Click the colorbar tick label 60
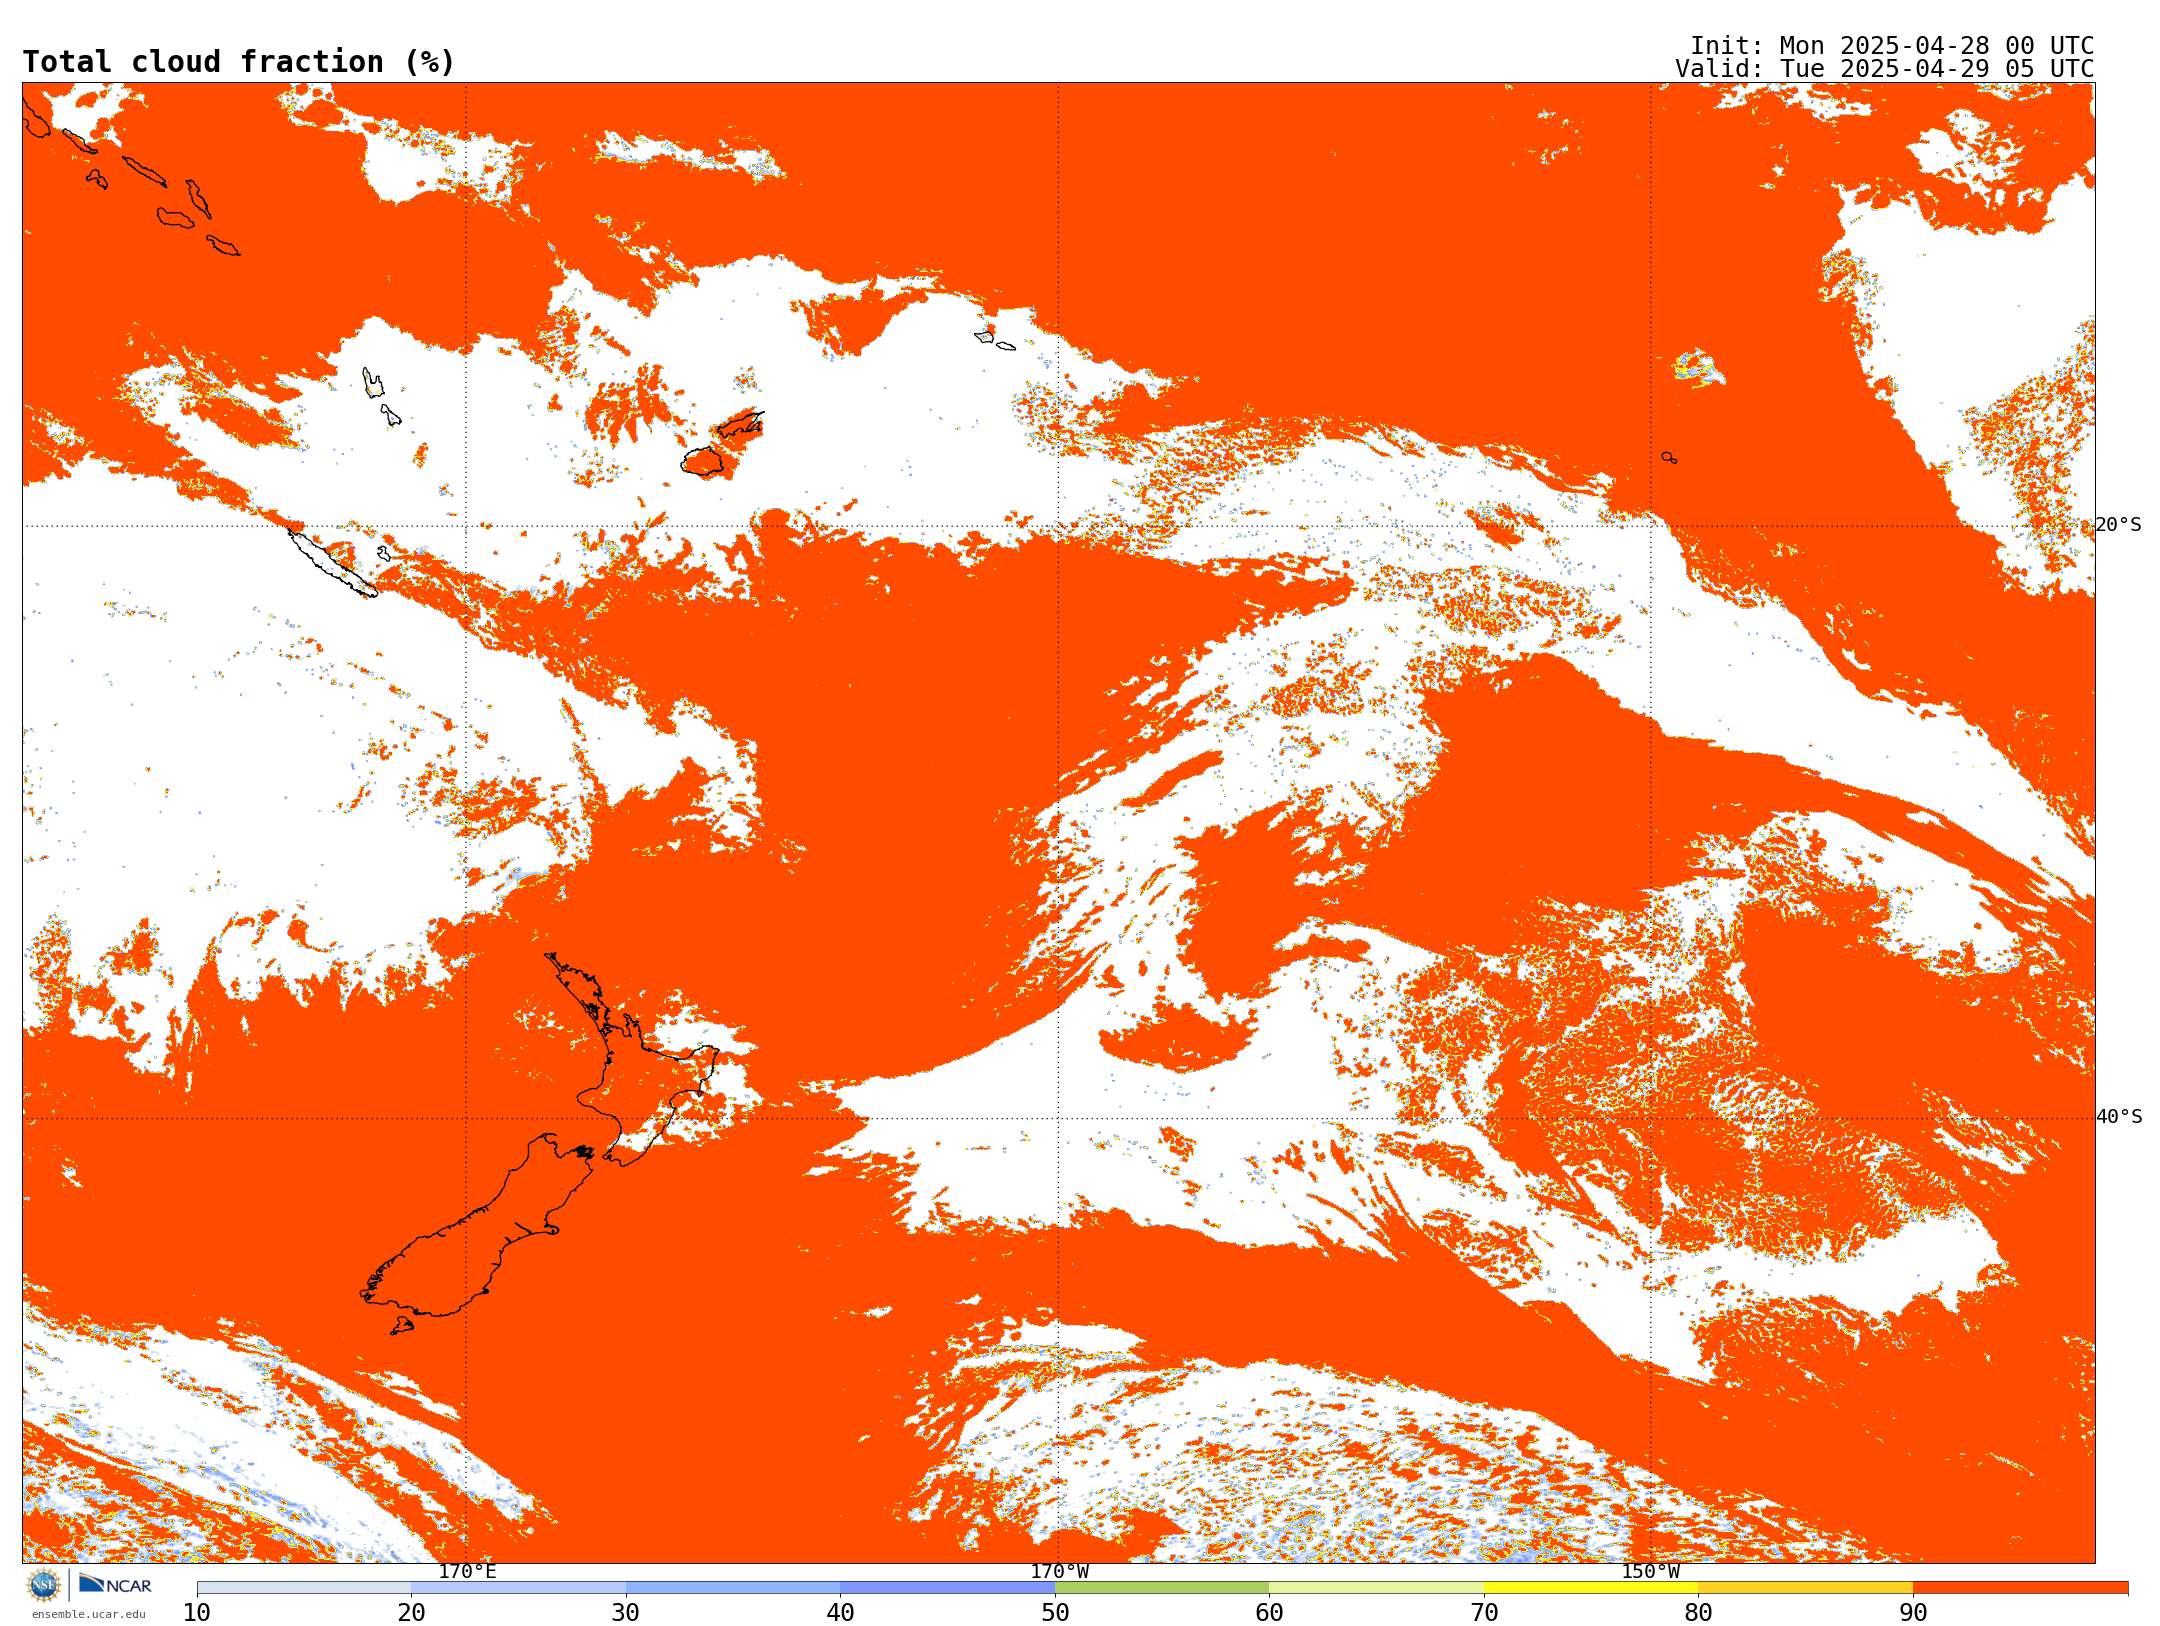Viewport: 2160px width, 1626px height. (x=1269, y=1613)
